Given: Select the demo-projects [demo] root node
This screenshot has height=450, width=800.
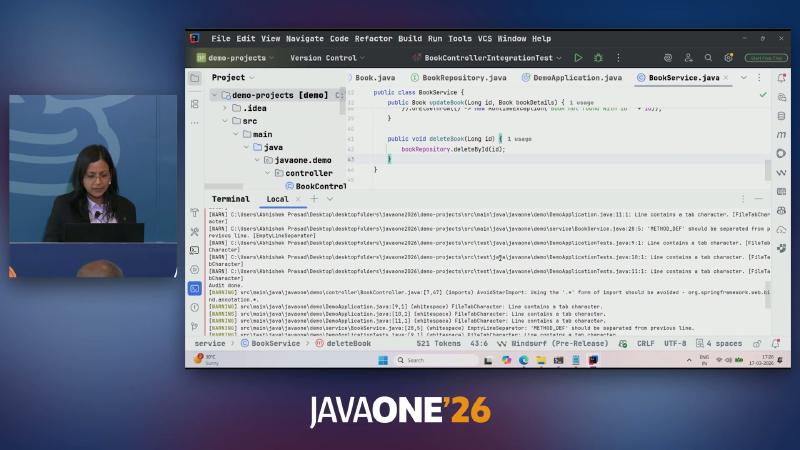Looking at the screenshot, I should (x=280, y=95).
